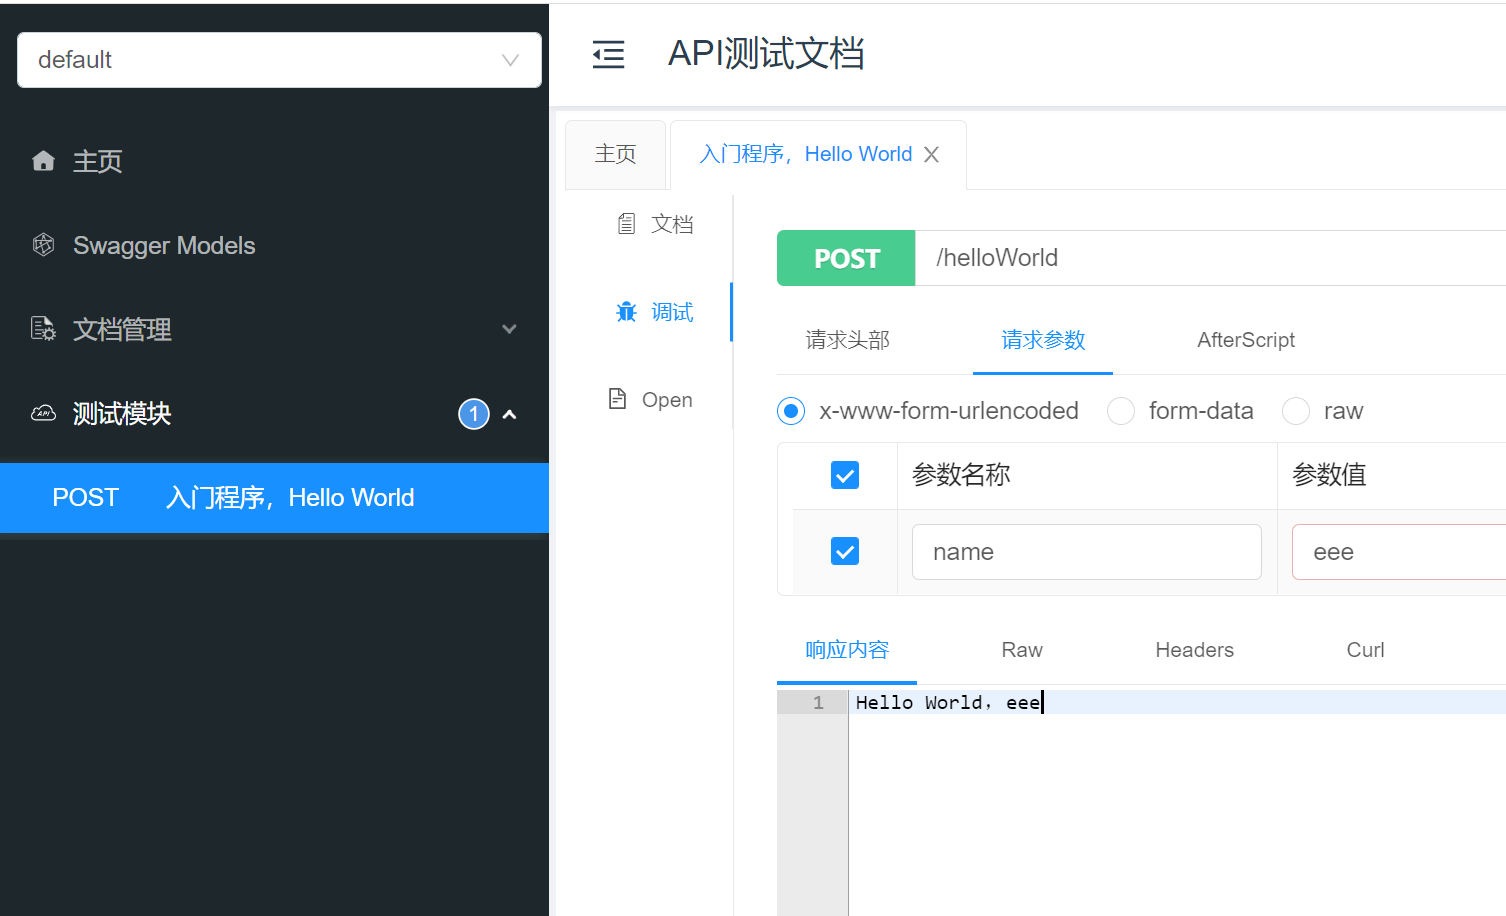Select the form-data radio button

click(x=1121, y=411)
